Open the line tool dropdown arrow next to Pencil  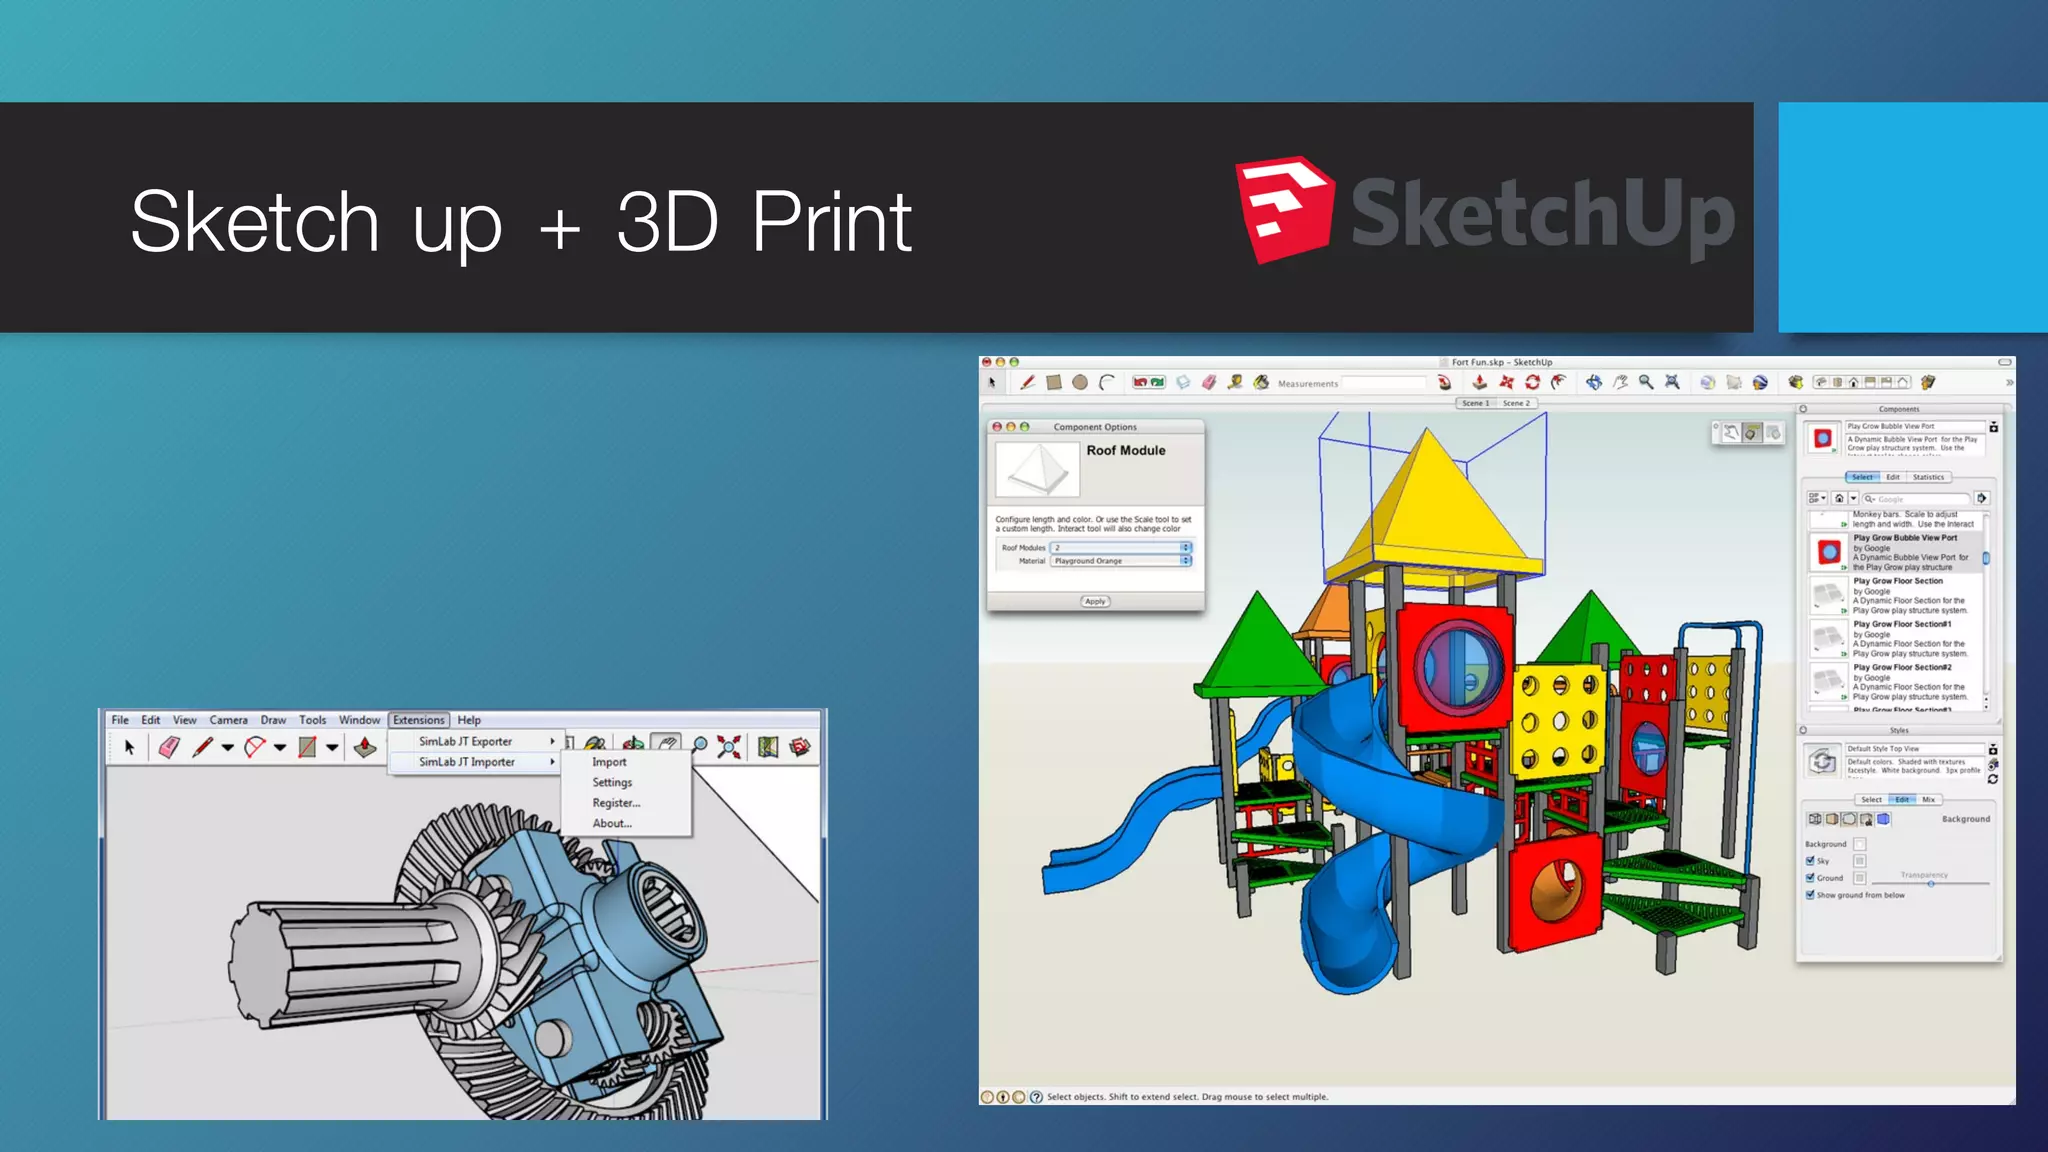[228, 747]
